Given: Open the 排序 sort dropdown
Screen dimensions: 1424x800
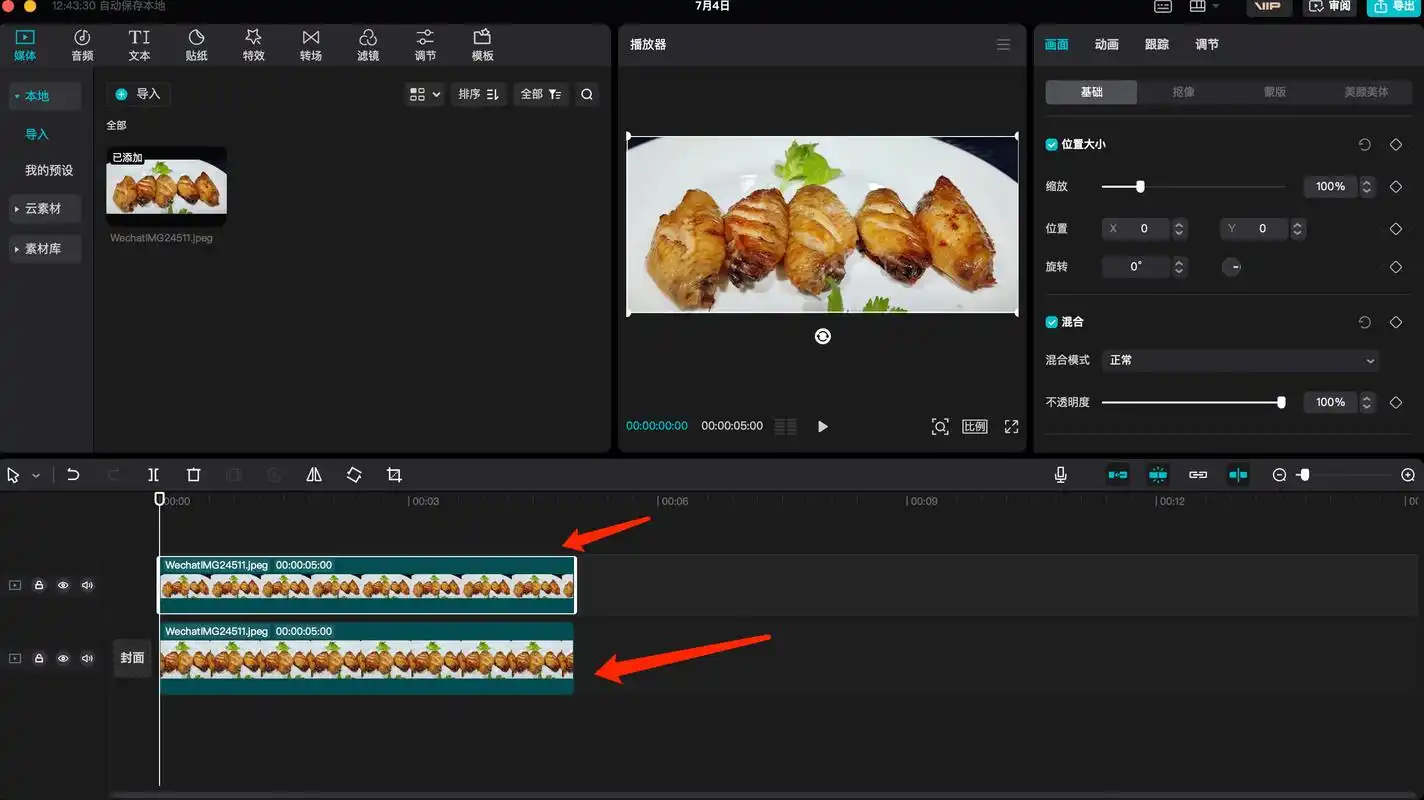Looking at the screenshot, I should (x=478, y=94).
